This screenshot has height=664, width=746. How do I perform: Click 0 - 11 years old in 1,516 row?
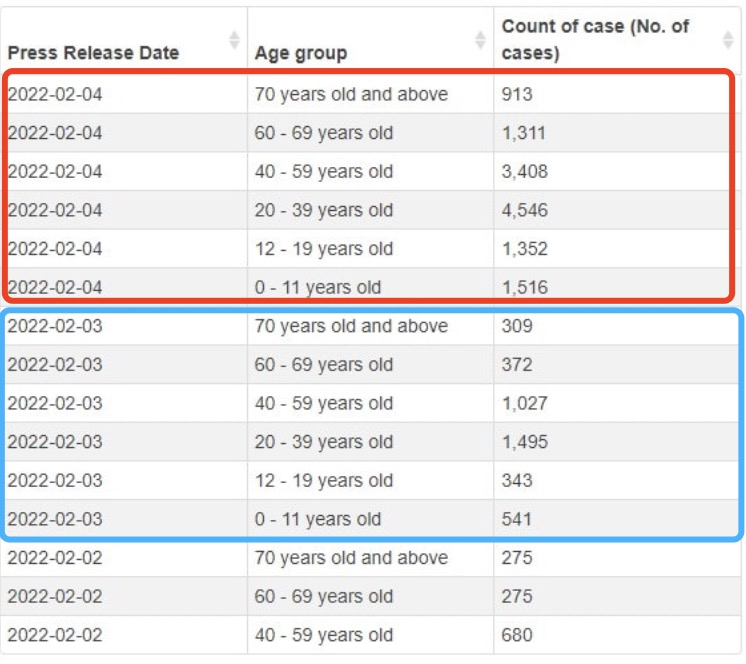(x=318, y=287)
